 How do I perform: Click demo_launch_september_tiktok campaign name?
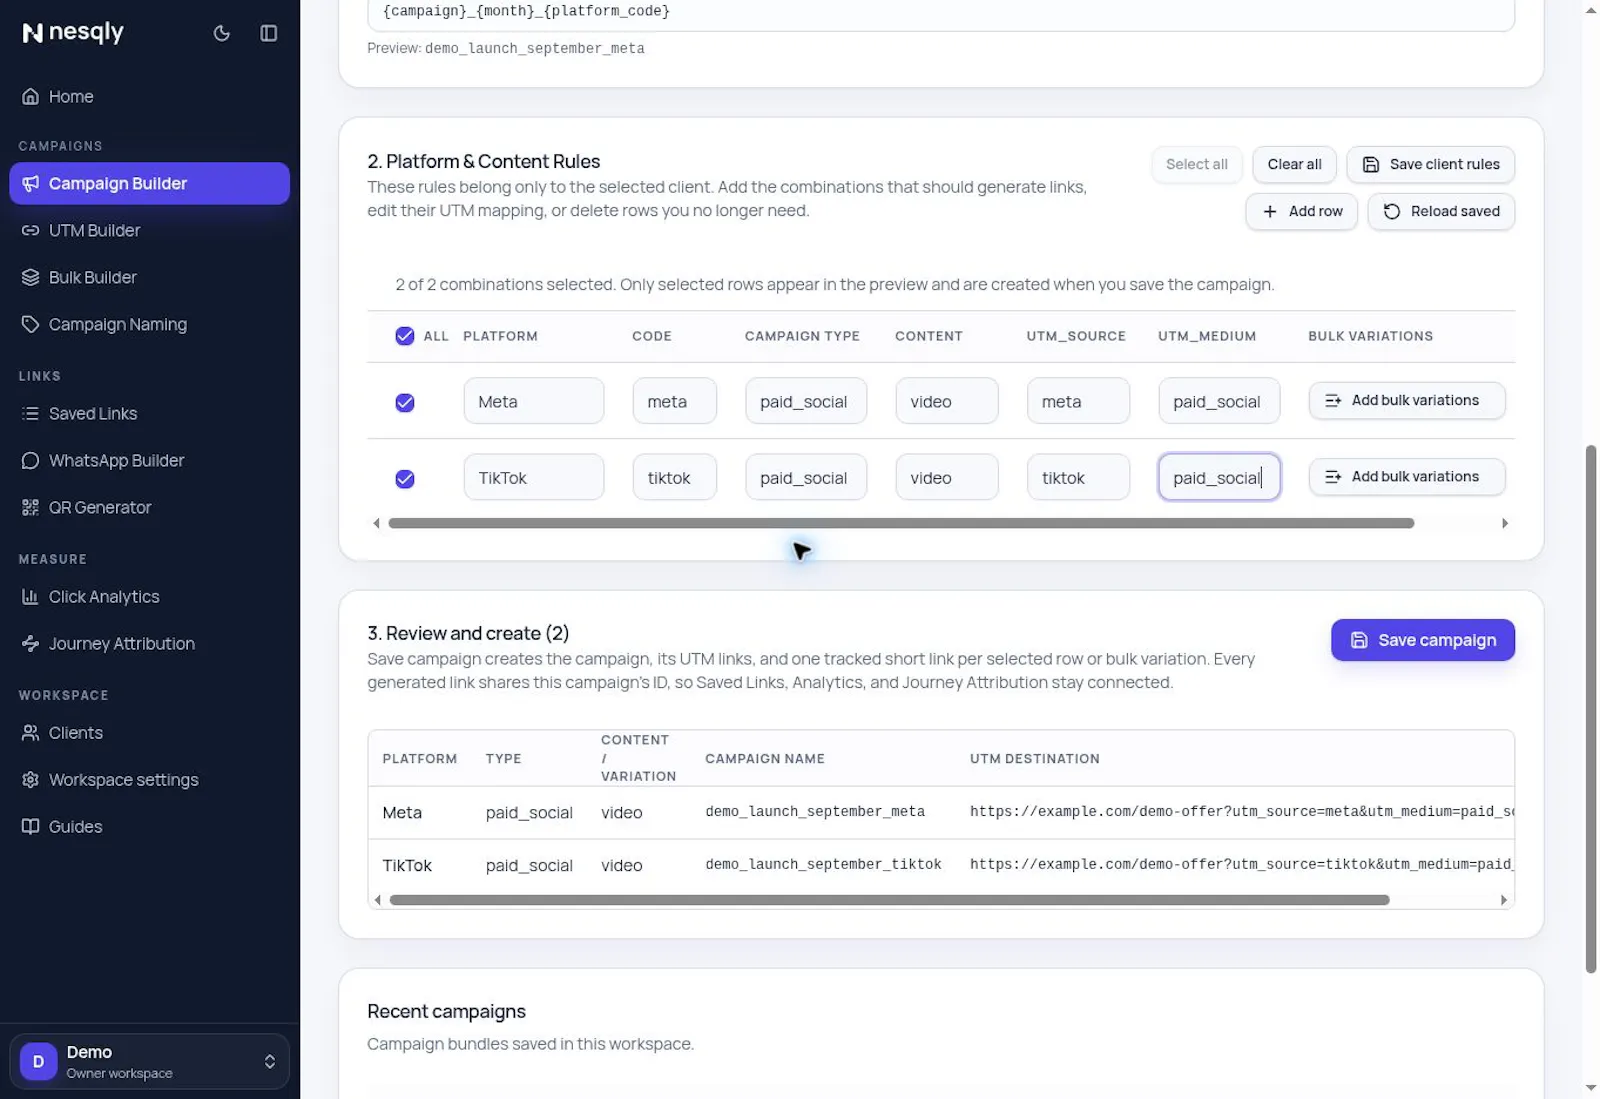(823, 864)
